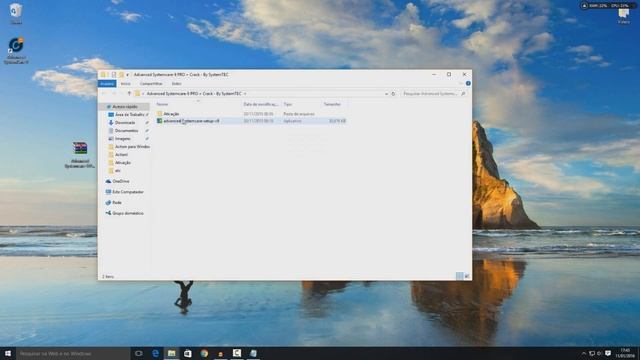
Task: Click the taskbar search box
Action: pos(73,353)
